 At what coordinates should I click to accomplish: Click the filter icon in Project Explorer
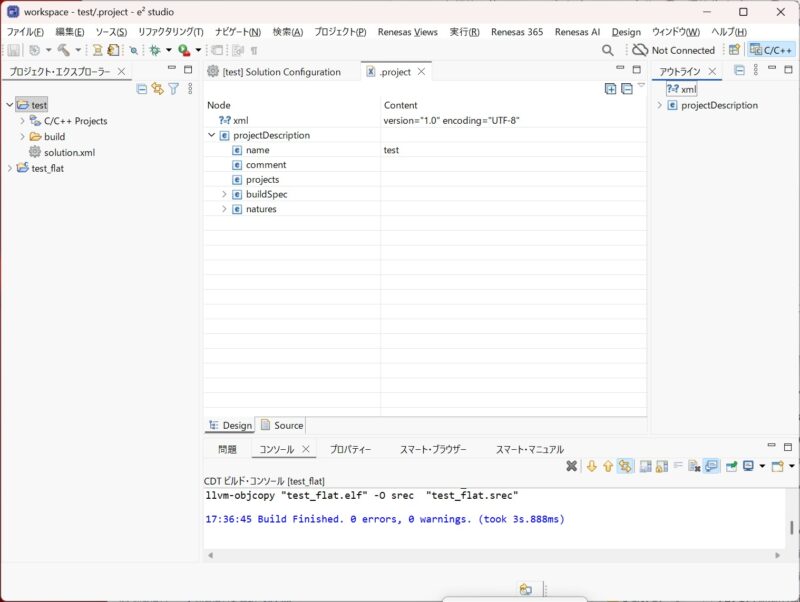point(173,89)
